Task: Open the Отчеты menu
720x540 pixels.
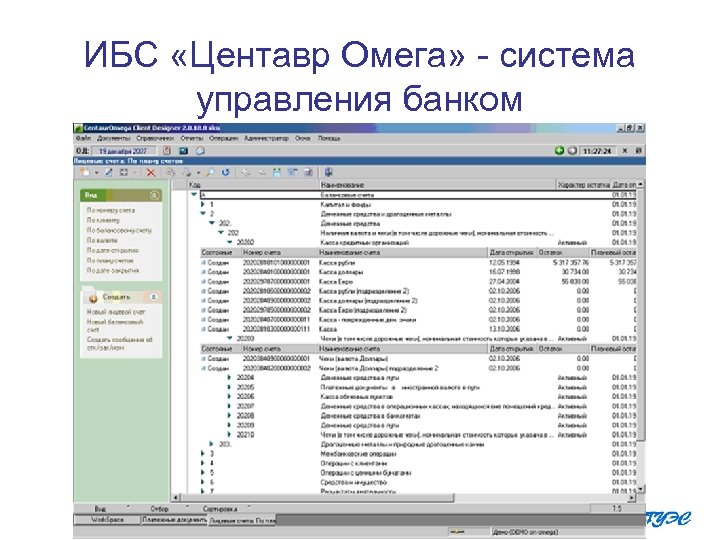Action: [192, 138]
